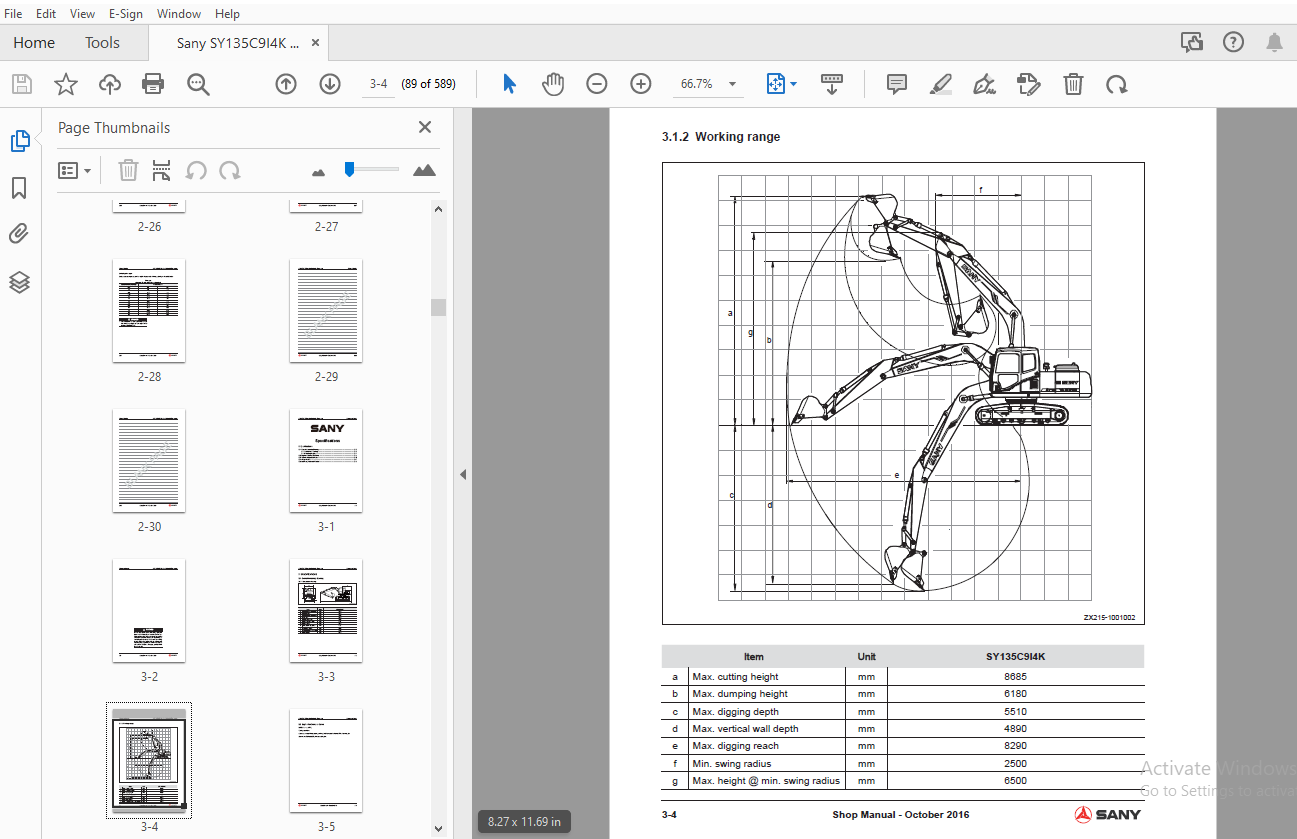Open the Edit menu
The width and height of the screenshot is (1297, 839).
[x=46, y=14]
